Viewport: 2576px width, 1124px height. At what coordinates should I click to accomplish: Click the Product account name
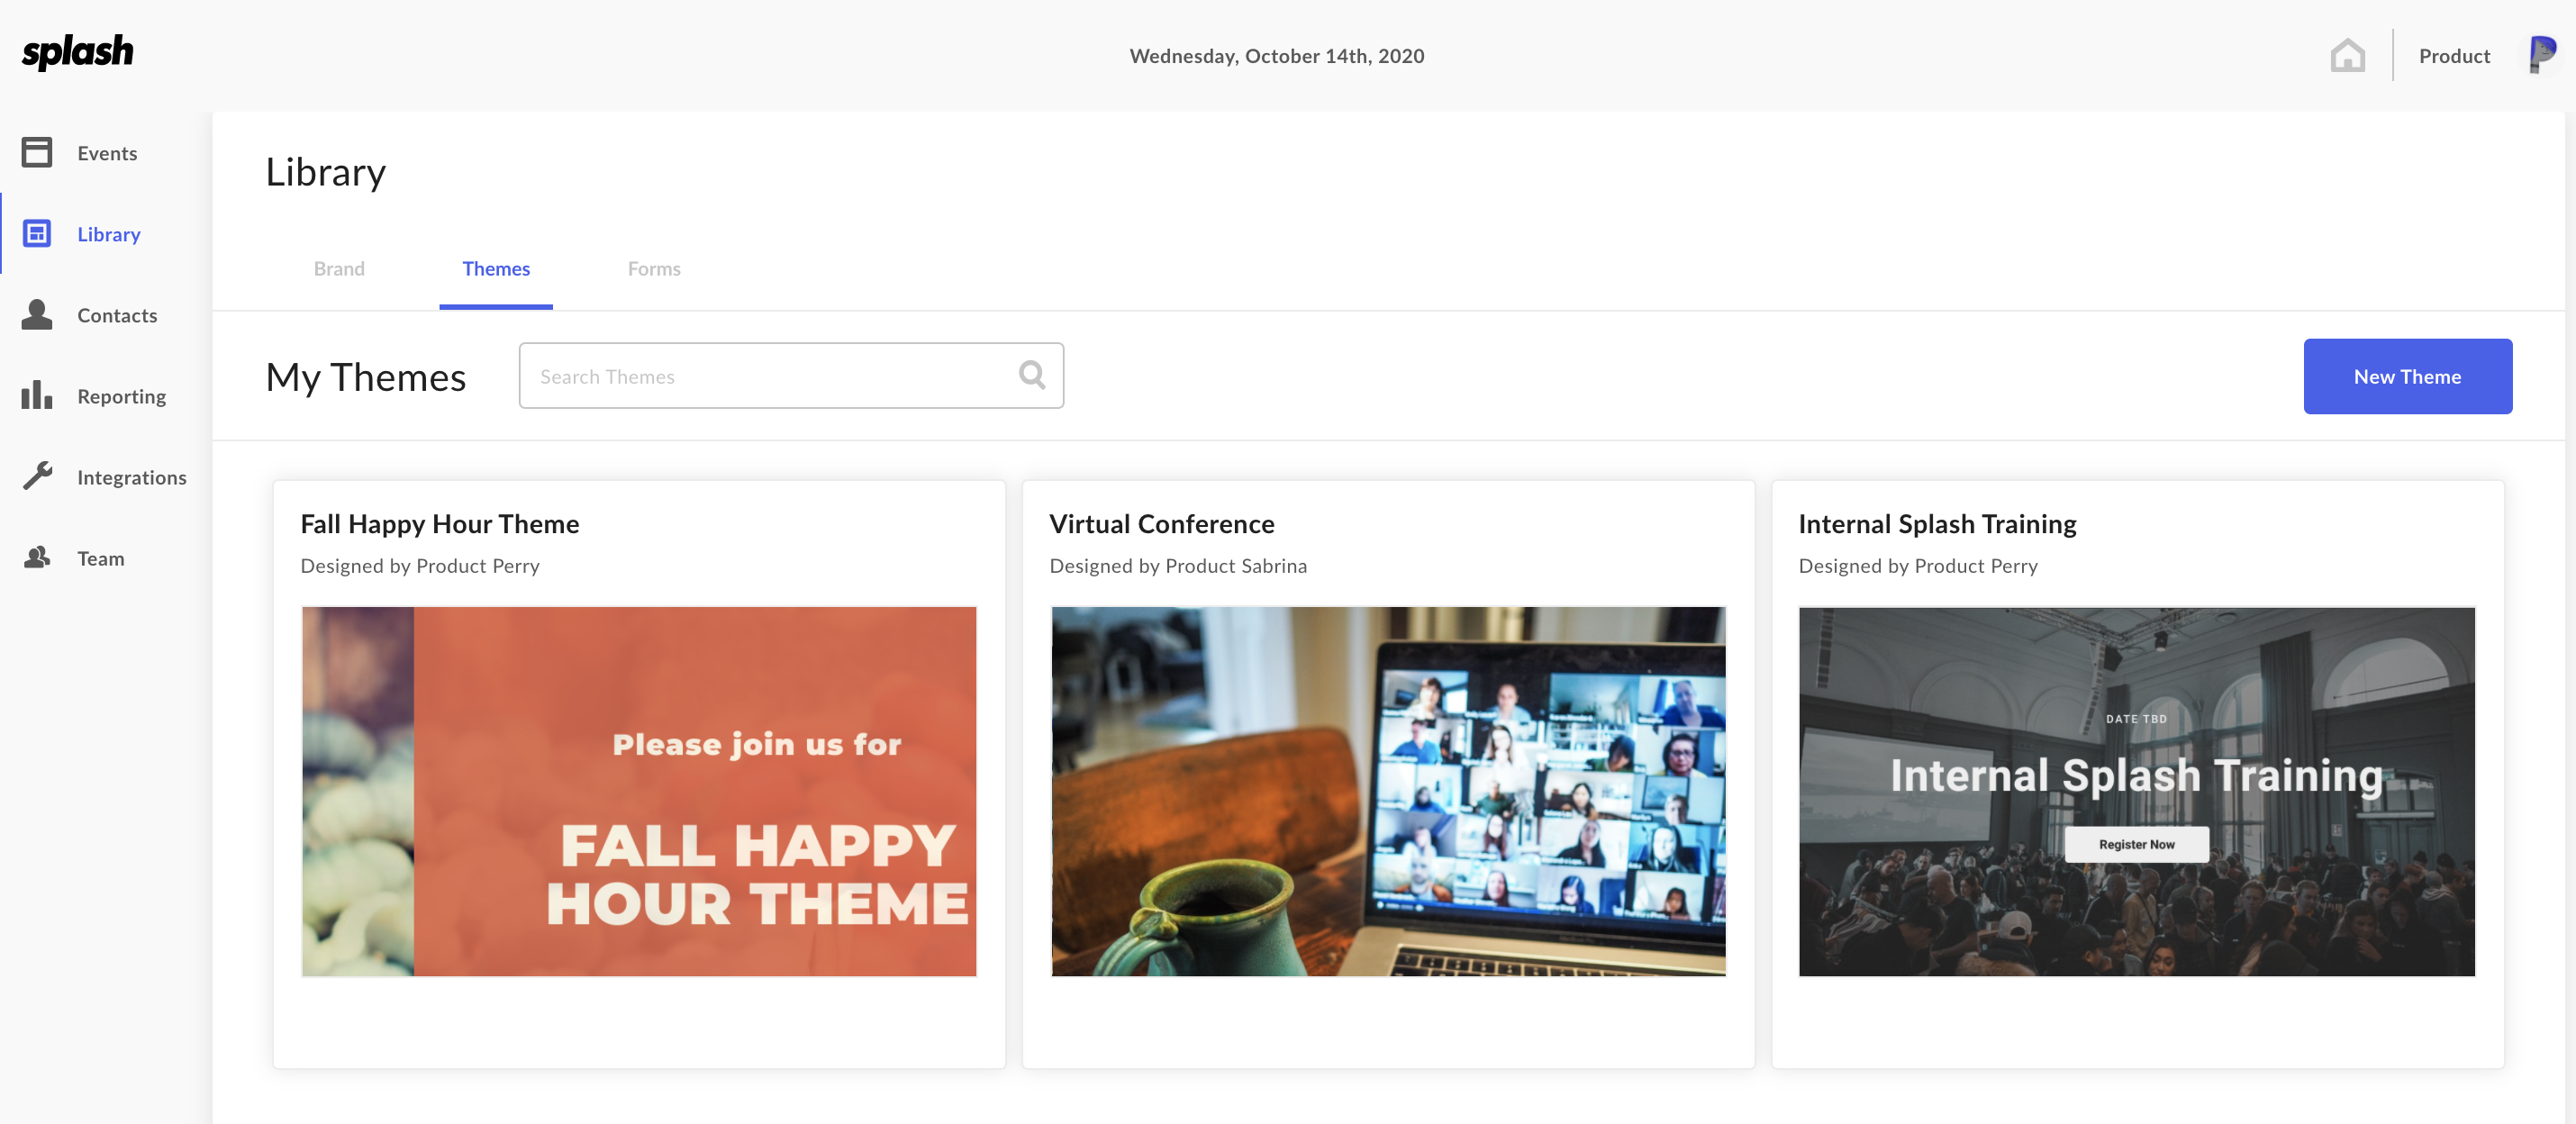(x=2454, y=56)
